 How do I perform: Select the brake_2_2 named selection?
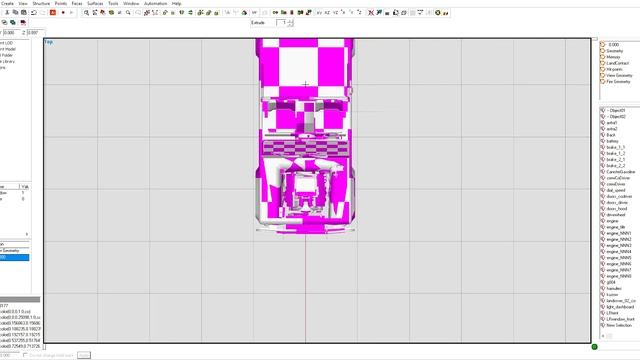point(616,165)
